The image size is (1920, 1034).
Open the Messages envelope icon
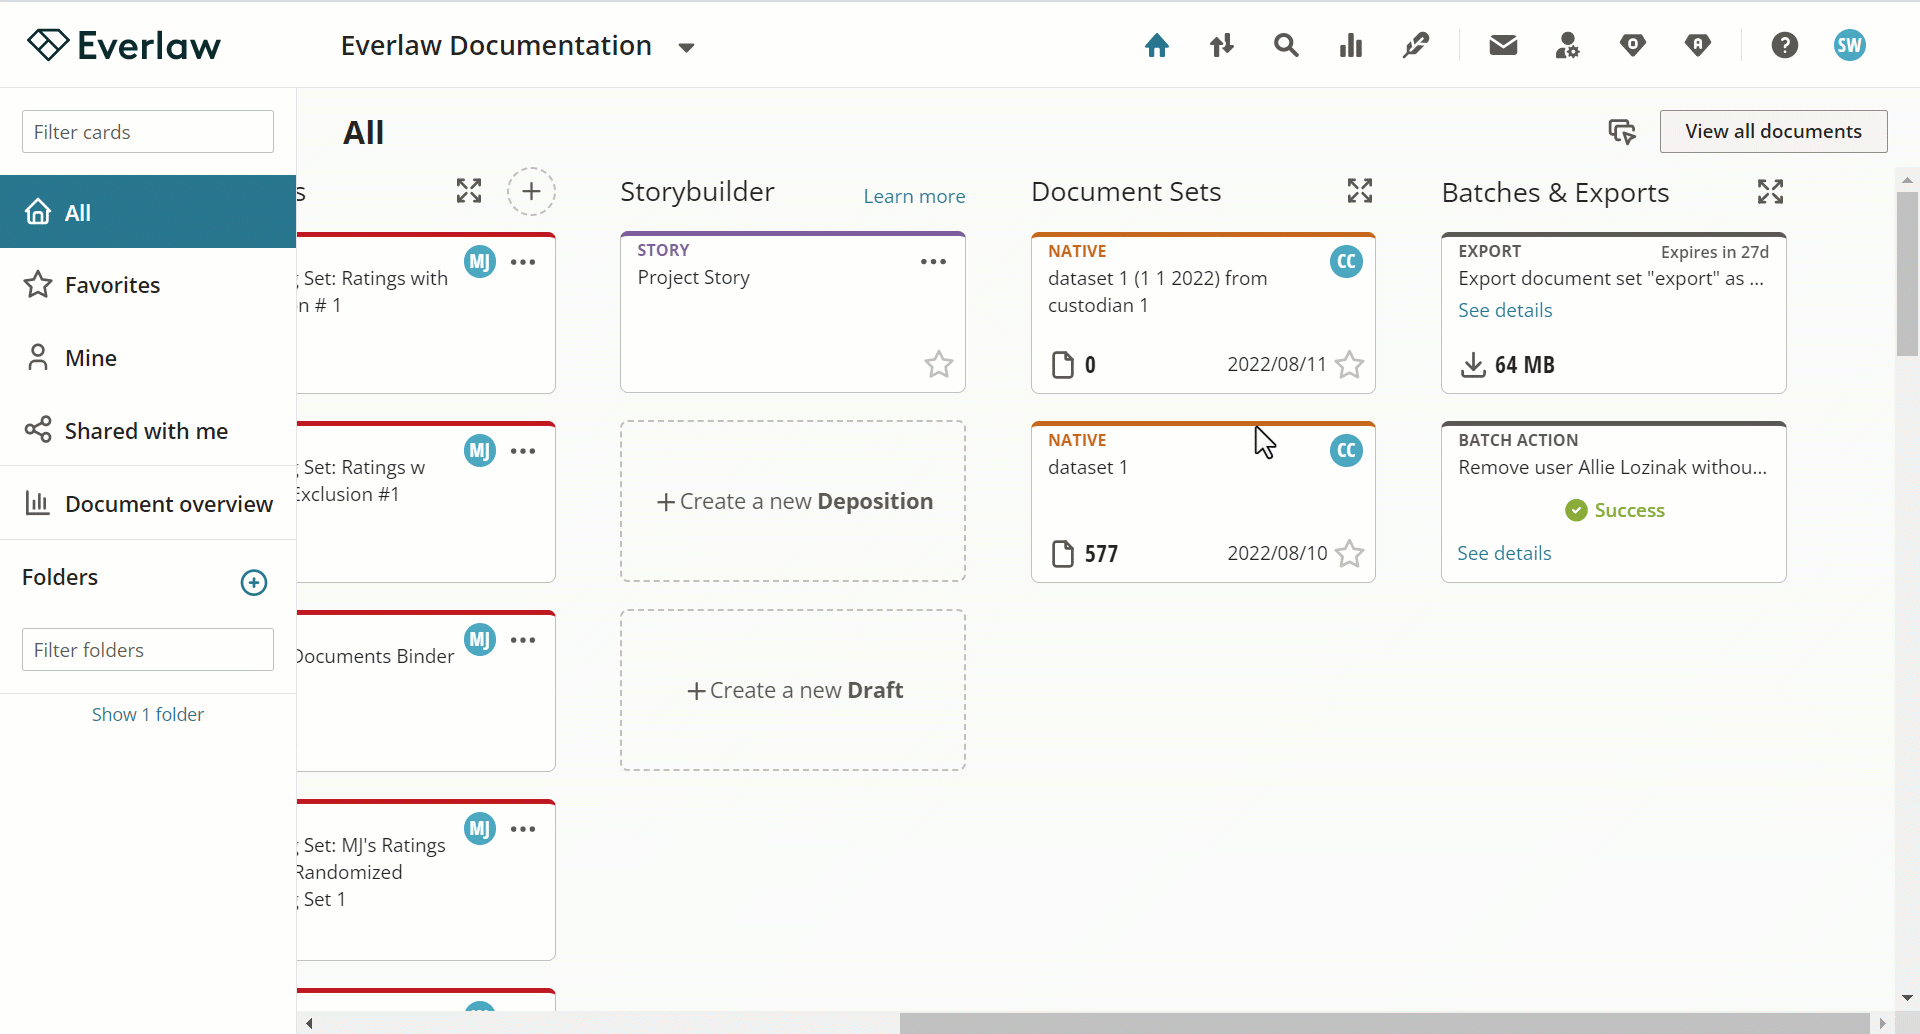(1503, 45)
